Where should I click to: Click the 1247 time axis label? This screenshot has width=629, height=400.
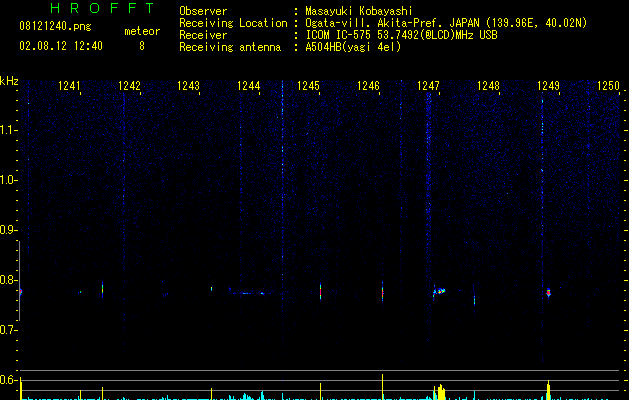[x=428, y=86]
